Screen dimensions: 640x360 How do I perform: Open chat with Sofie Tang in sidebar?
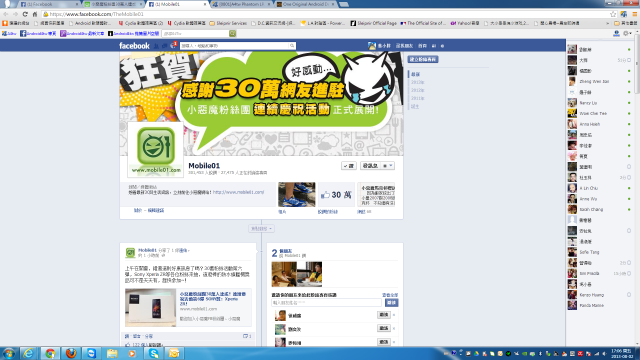(x=599, y=252)
